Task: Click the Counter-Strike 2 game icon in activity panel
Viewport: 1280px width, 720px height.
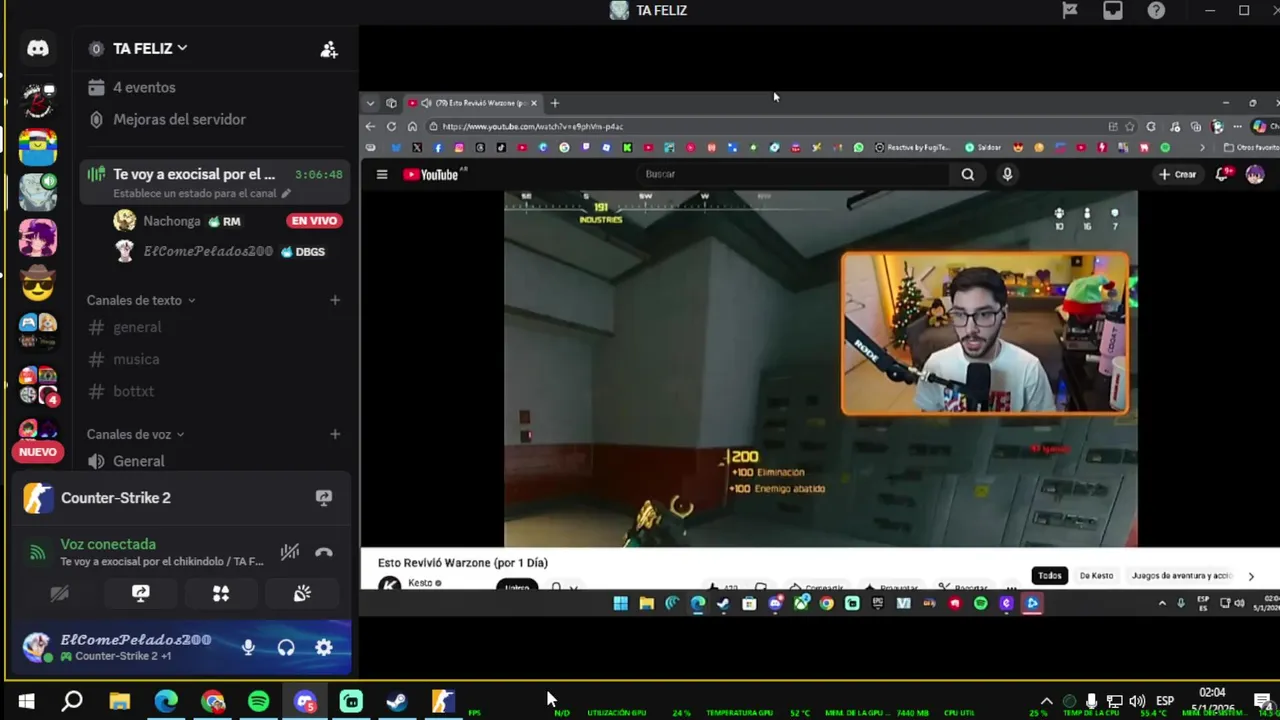Action: pyautogui.click(x=38, y=498)
